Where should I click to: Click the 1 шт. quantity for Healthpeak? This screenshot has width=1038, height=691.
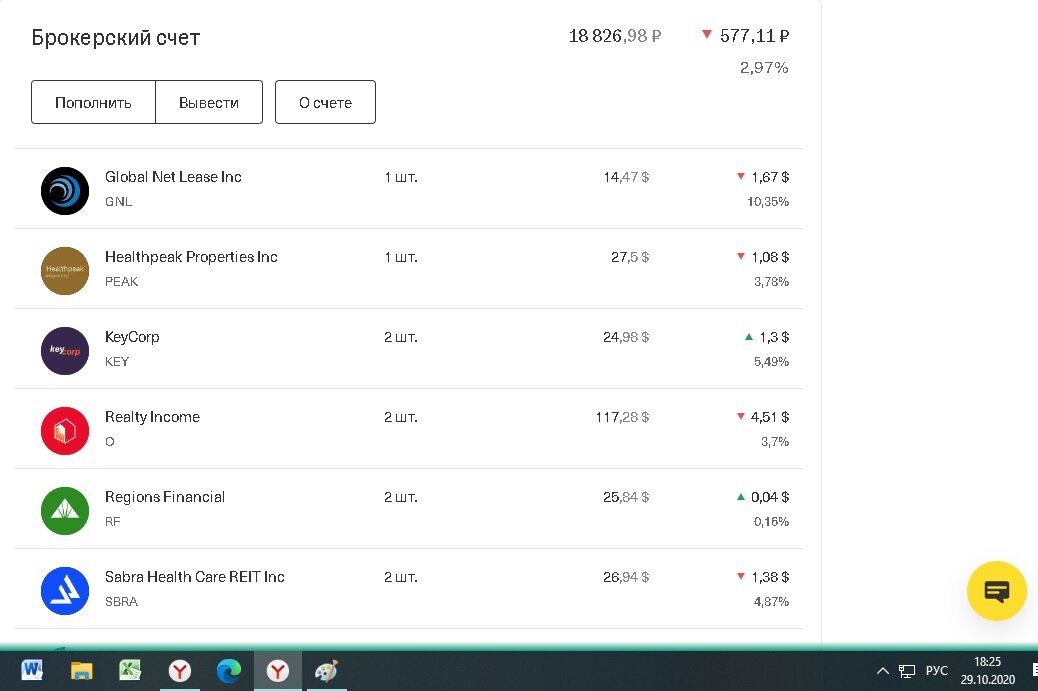pos(401,257)
